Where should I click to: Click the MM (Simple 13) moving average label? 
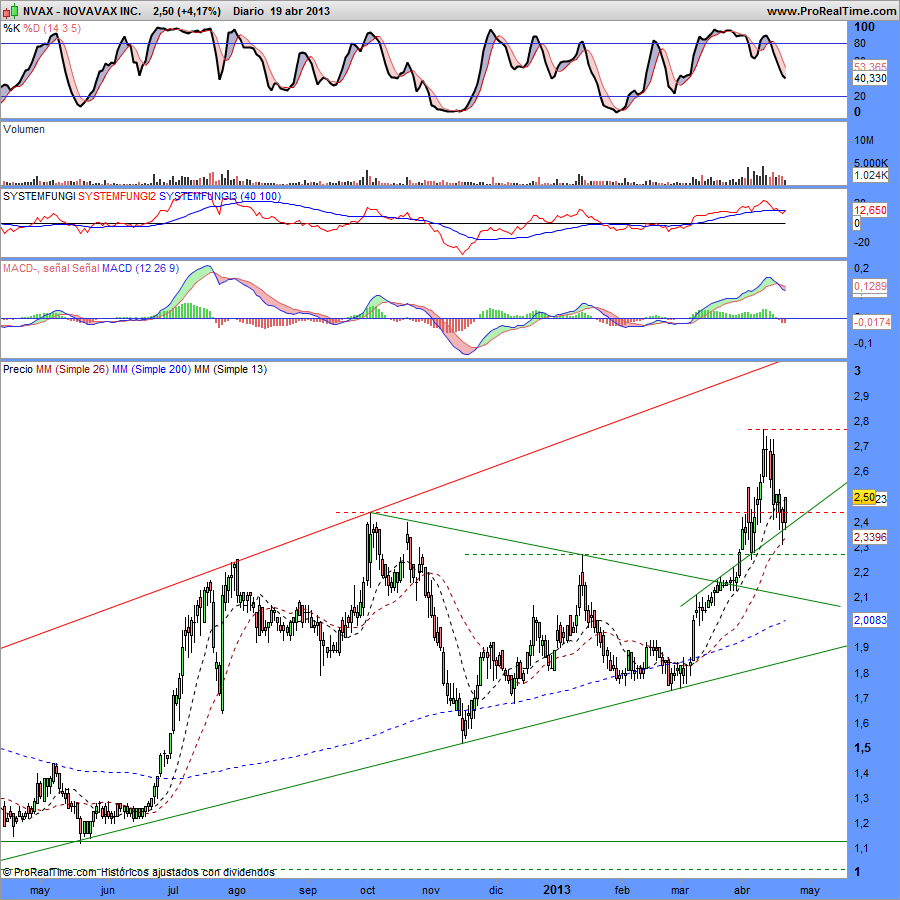(x=231, y=369)
